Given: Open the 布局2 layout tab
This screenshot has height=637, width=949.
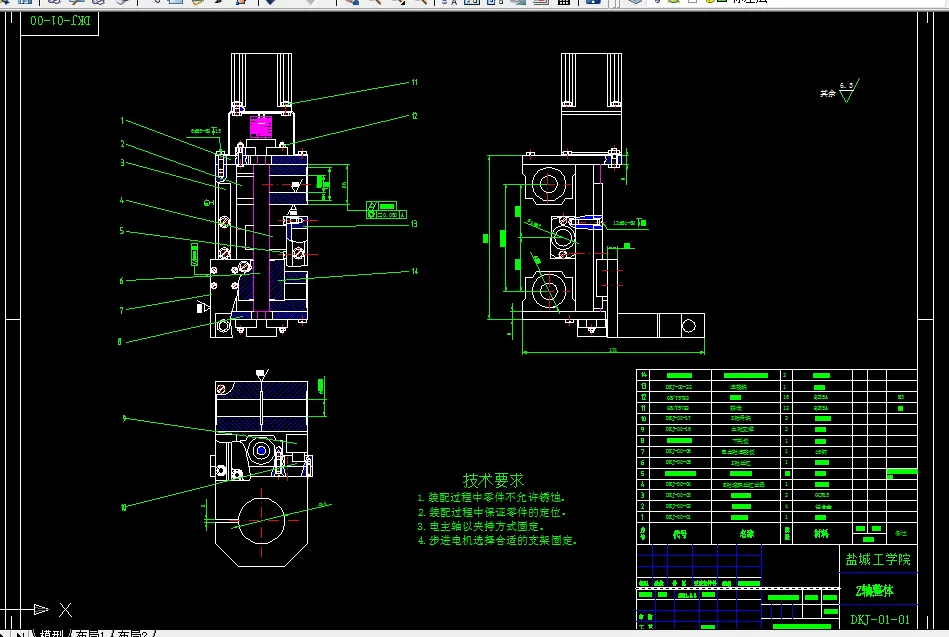Looking at the screenshot, I should [x=132, y=633].
